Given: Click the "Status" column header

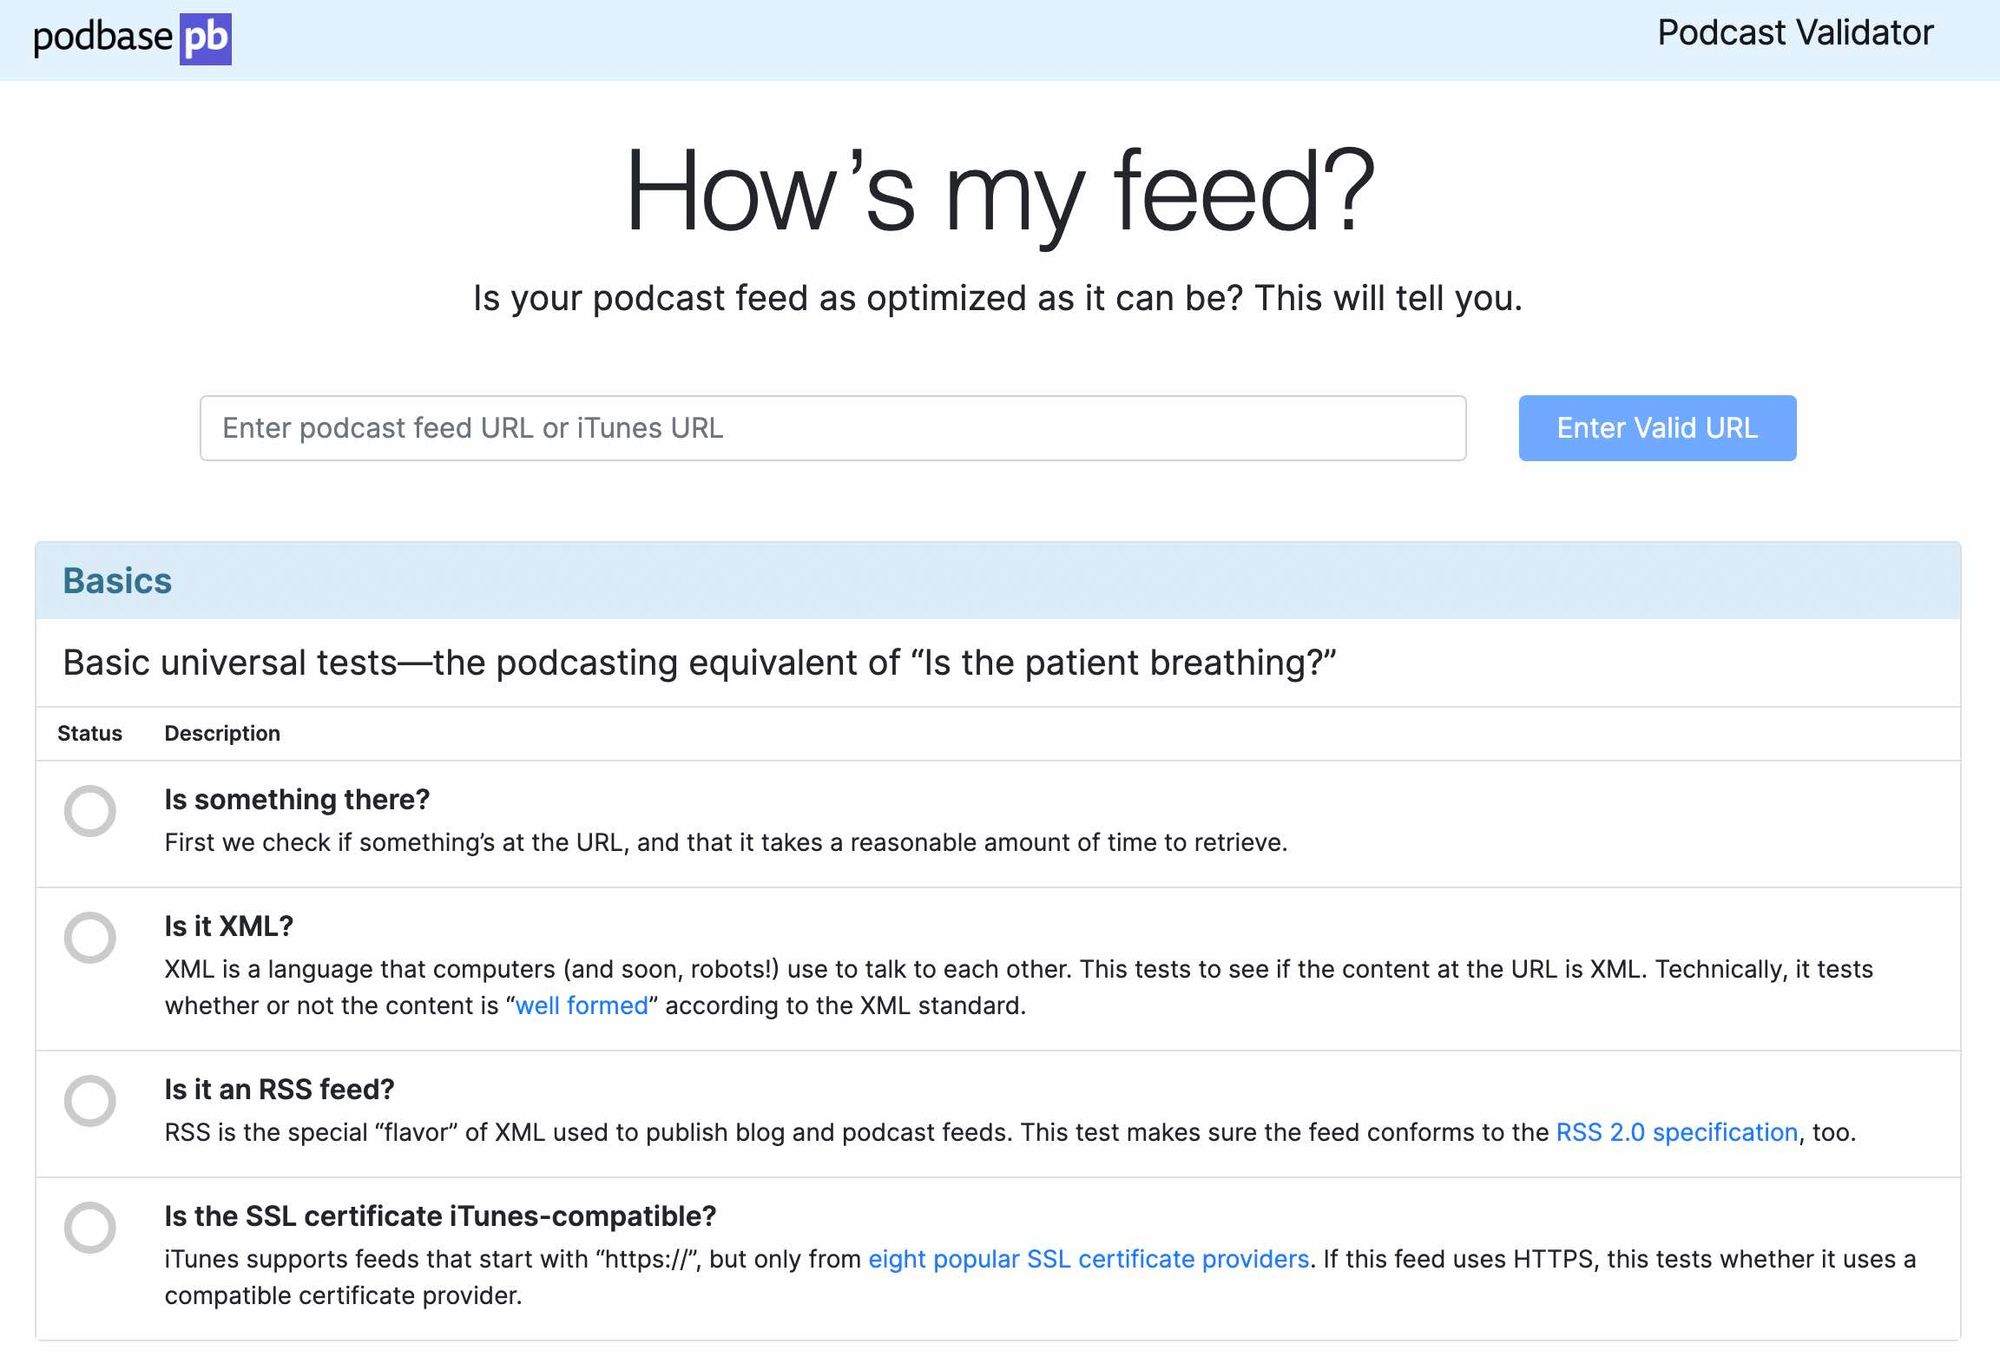Looking at the screenshot, I should [x=89, y=733].
